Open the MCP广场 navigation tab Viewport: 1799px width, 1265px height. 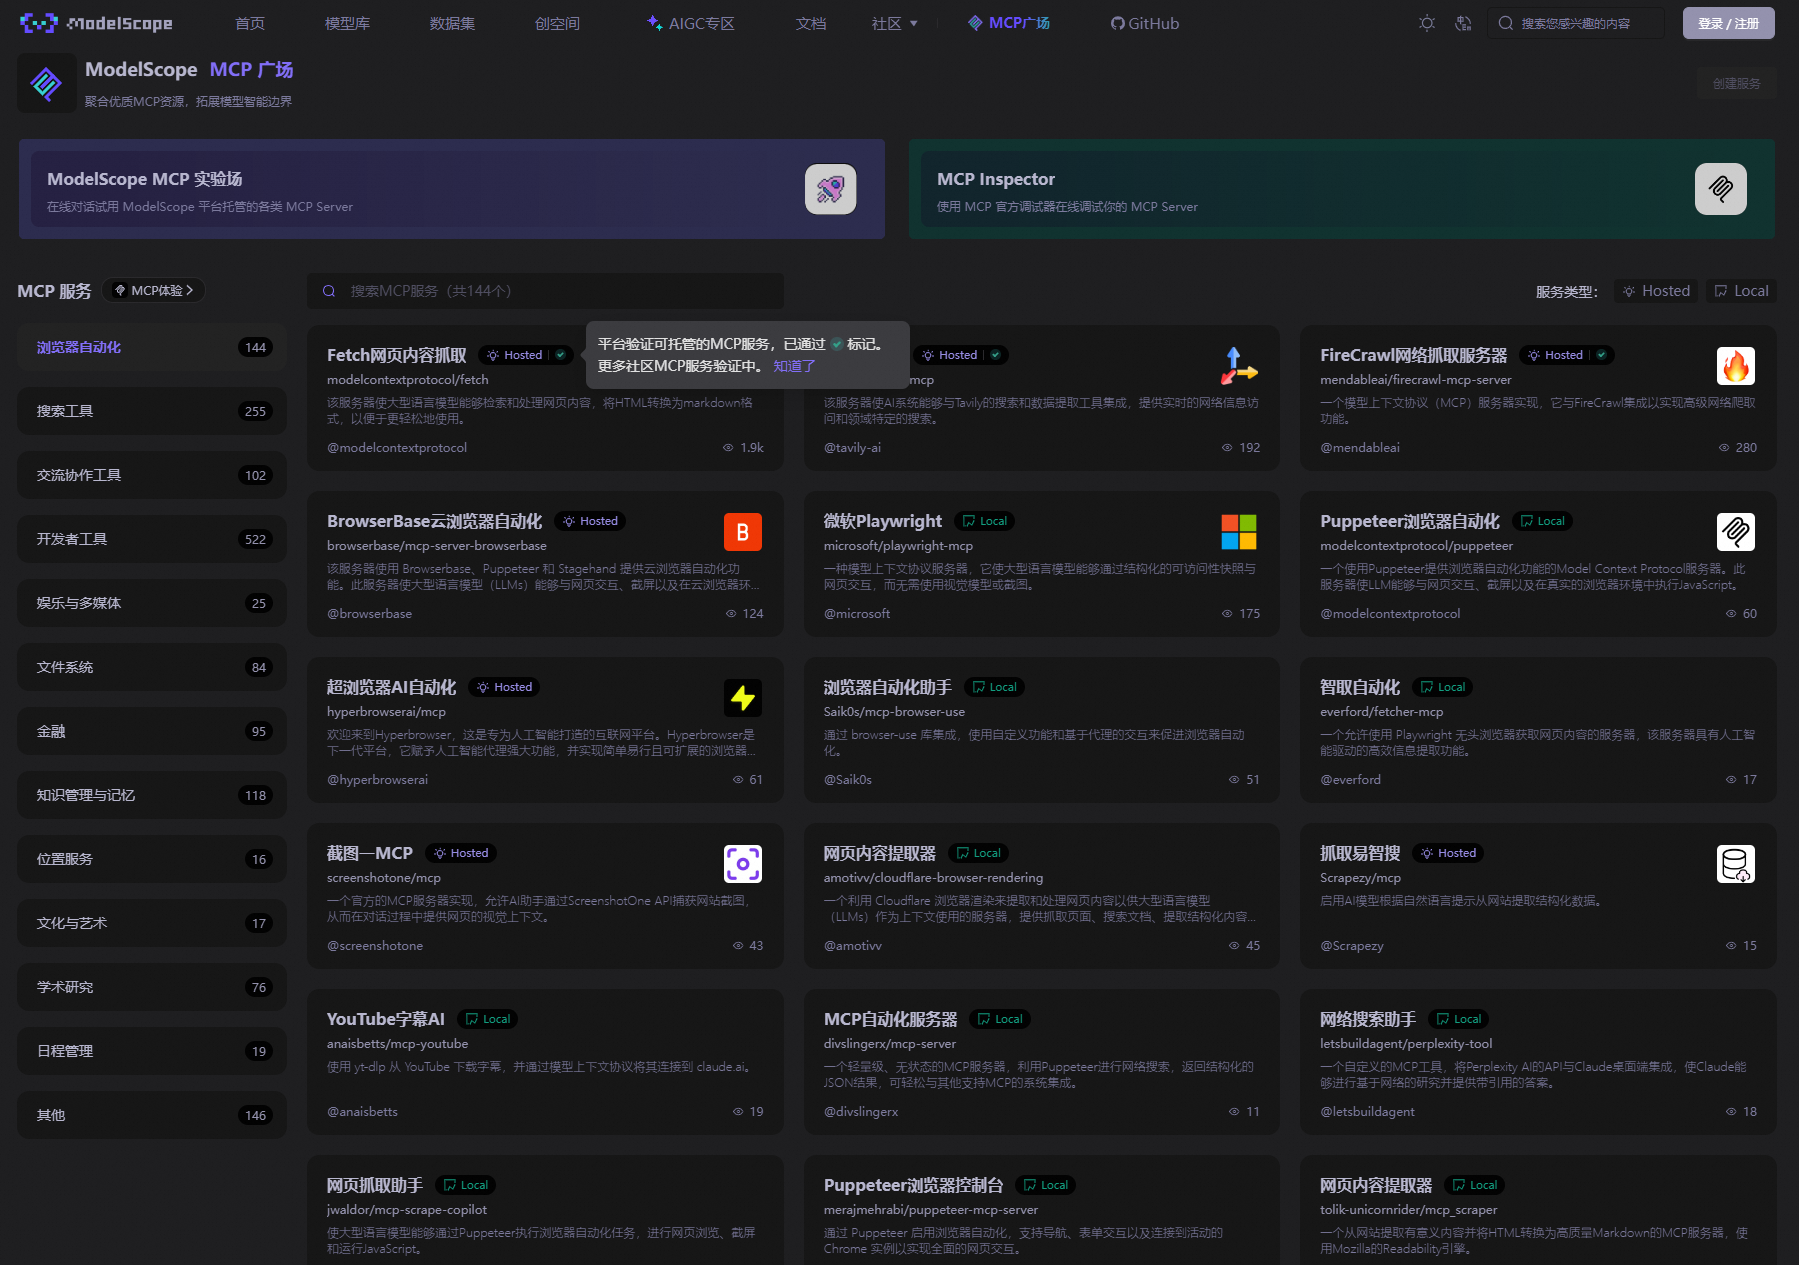tap(1009, 23)
